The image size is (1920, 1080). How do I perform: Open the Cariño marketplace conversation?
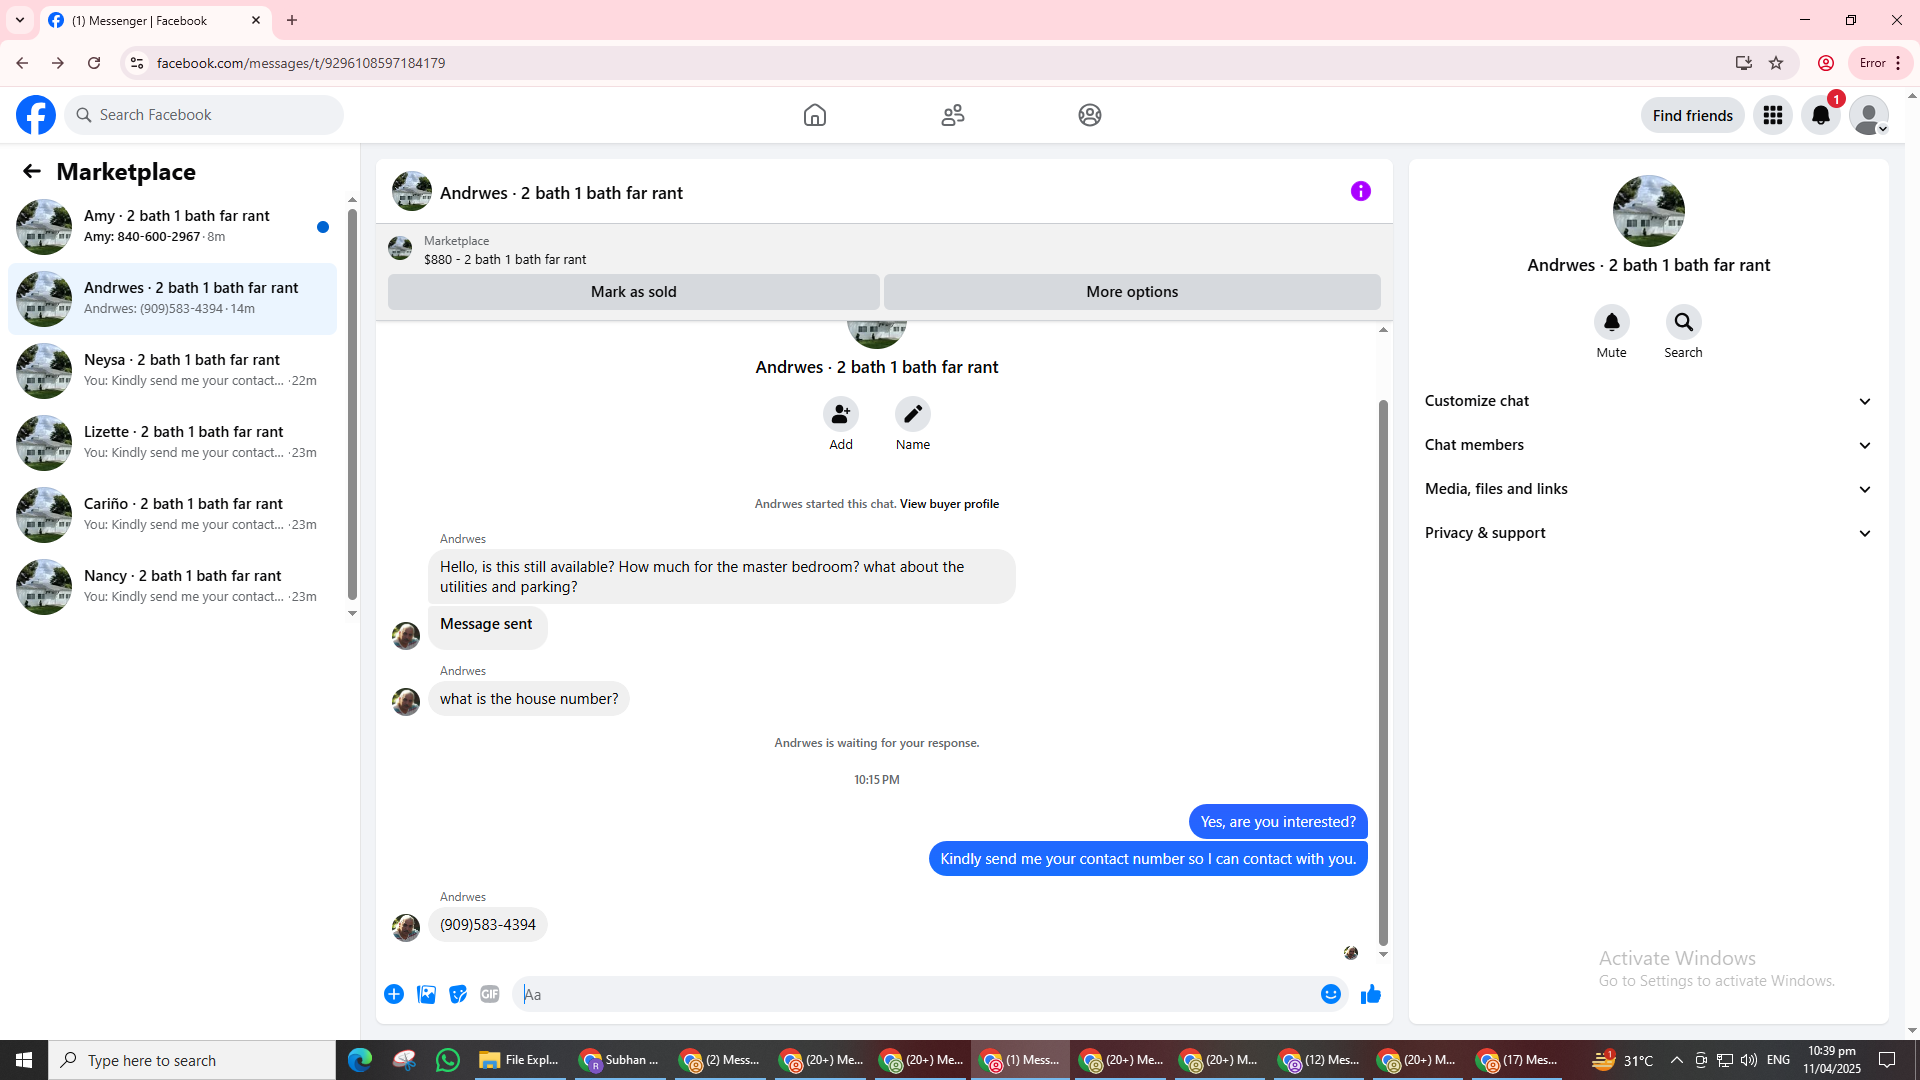(x=172, y=515)
